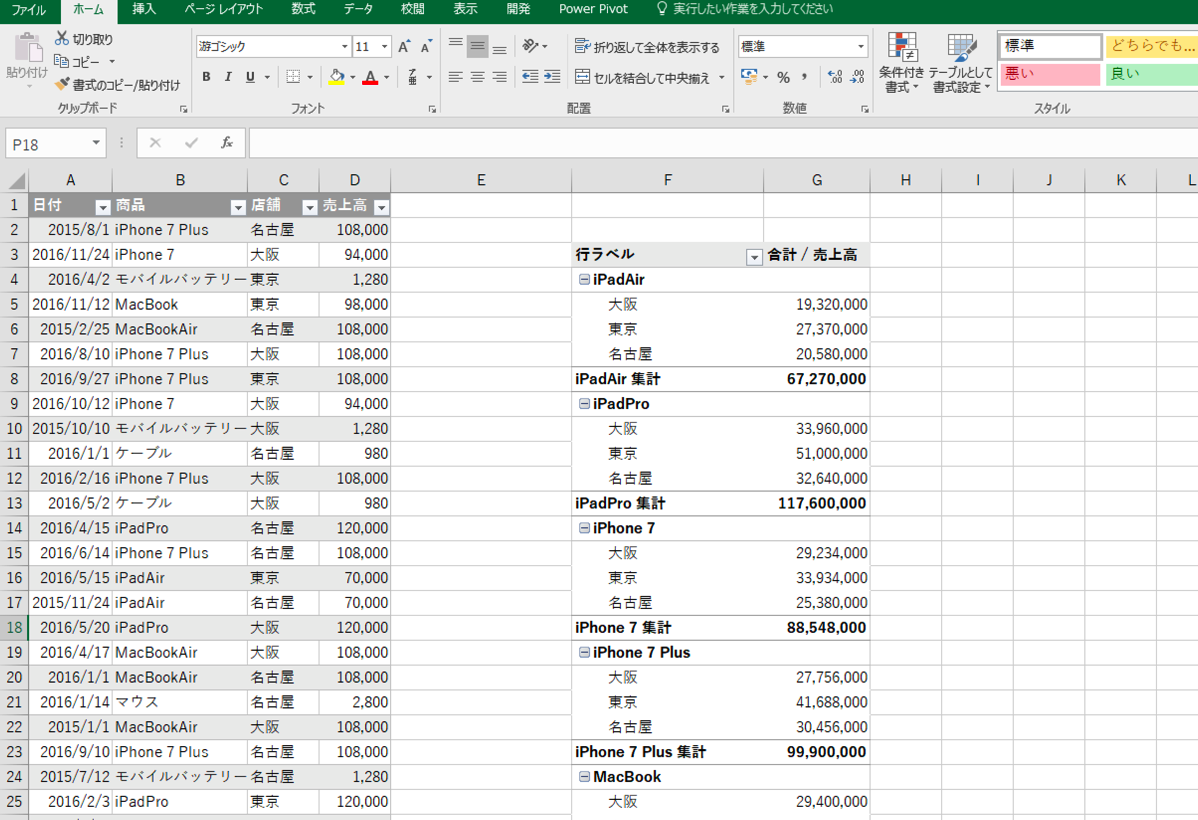Select the Format Painter (書式のコピー/貼り付け)
1198x820 pixels.
(x=118, y=85)
